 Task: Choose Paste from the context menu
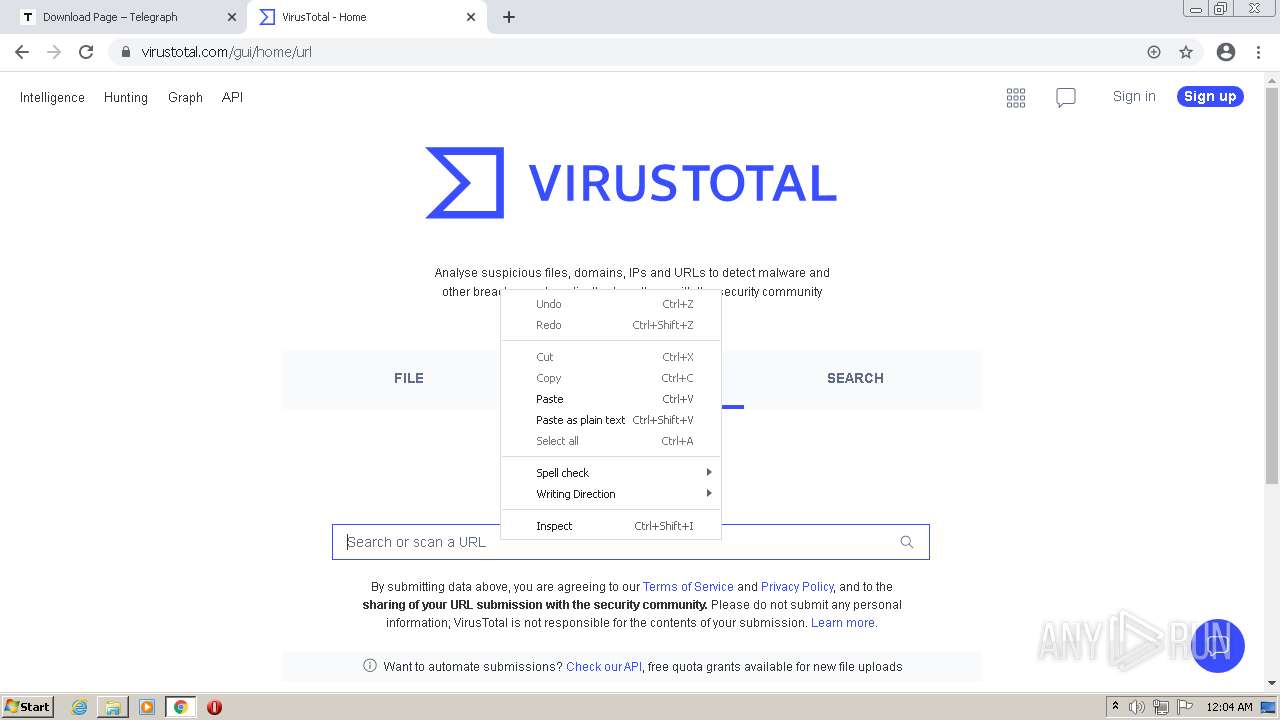[x=611, y=399]
